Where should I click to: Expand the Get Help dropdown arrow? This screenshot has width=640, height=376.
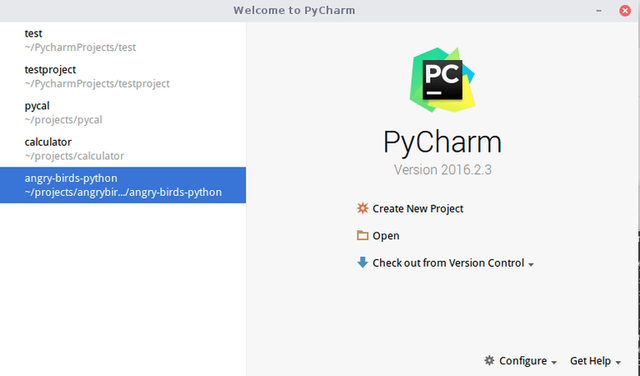point(618,363)
